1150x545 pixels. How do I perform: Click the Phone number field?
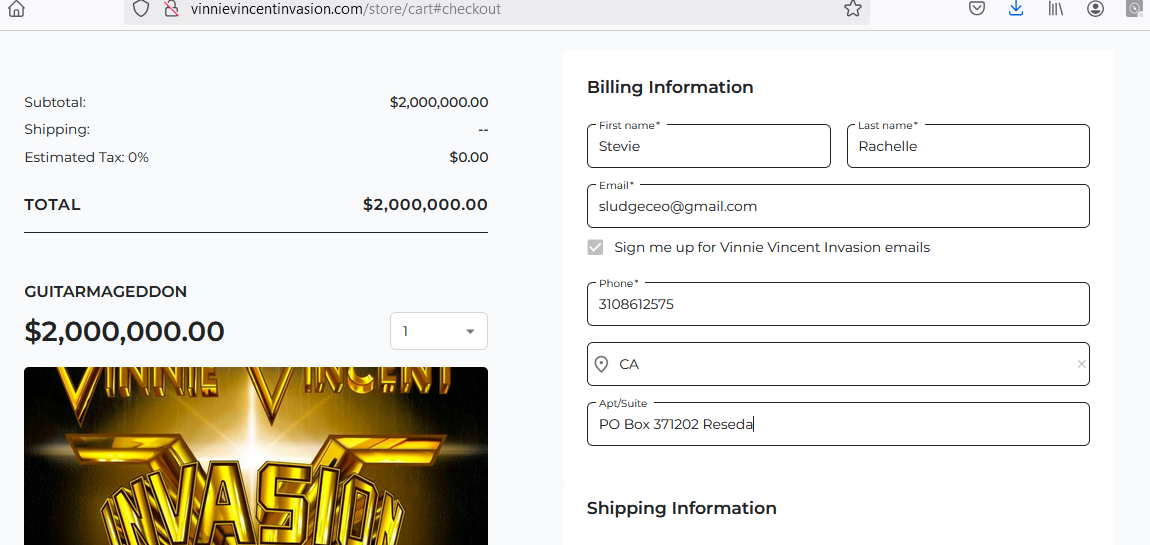pos(837,305)
